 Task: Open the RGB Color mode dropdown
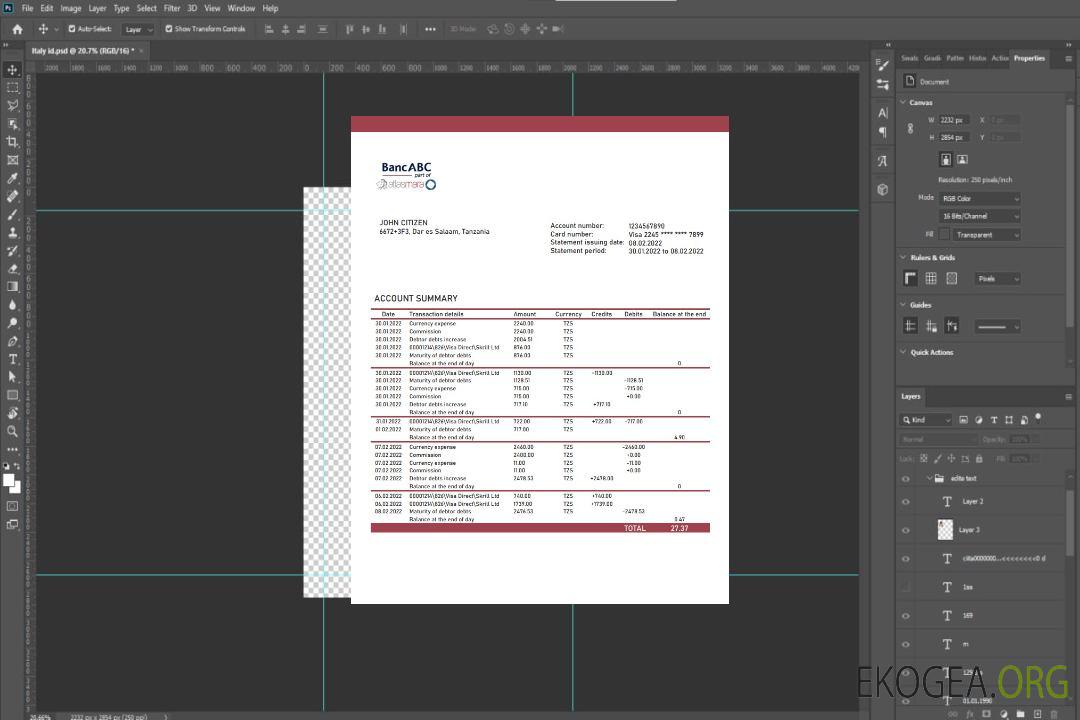pyautogui.click(x=980, y=198)
